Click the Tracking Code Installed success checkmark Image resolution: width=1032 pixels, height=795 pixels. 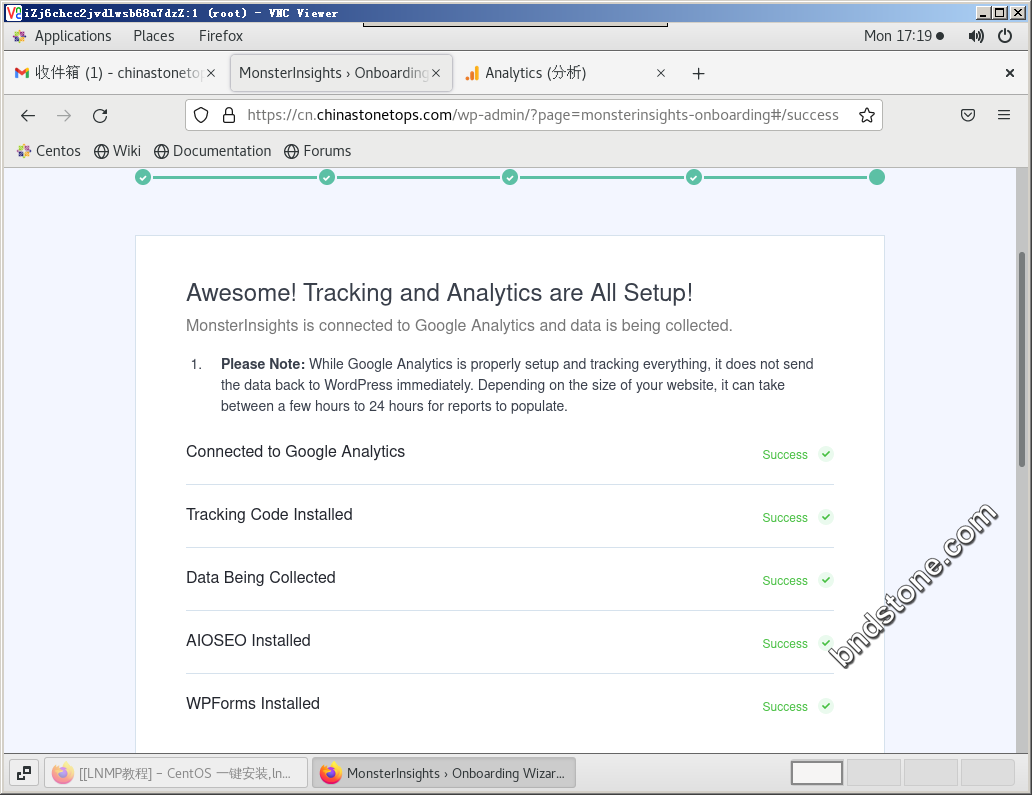826,517
